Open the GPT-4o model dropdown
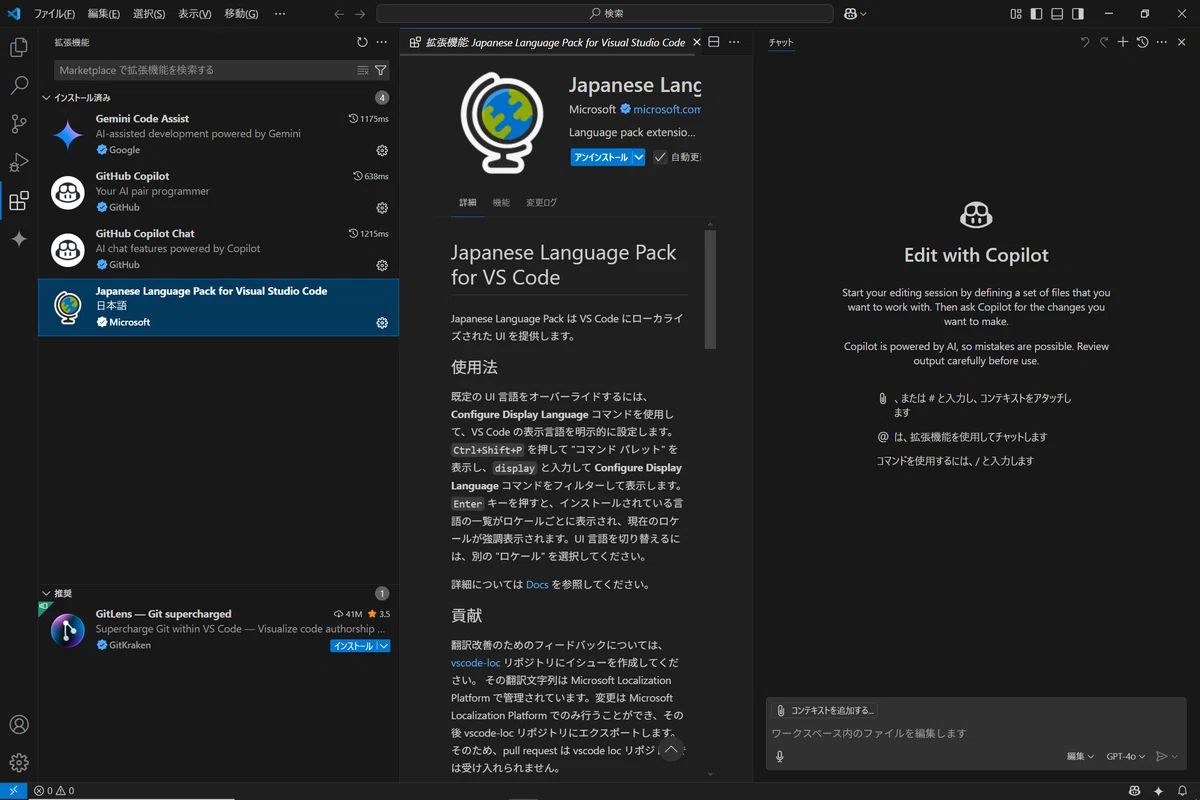The height and width of the screenshot is (800, 1200). 1125,757
